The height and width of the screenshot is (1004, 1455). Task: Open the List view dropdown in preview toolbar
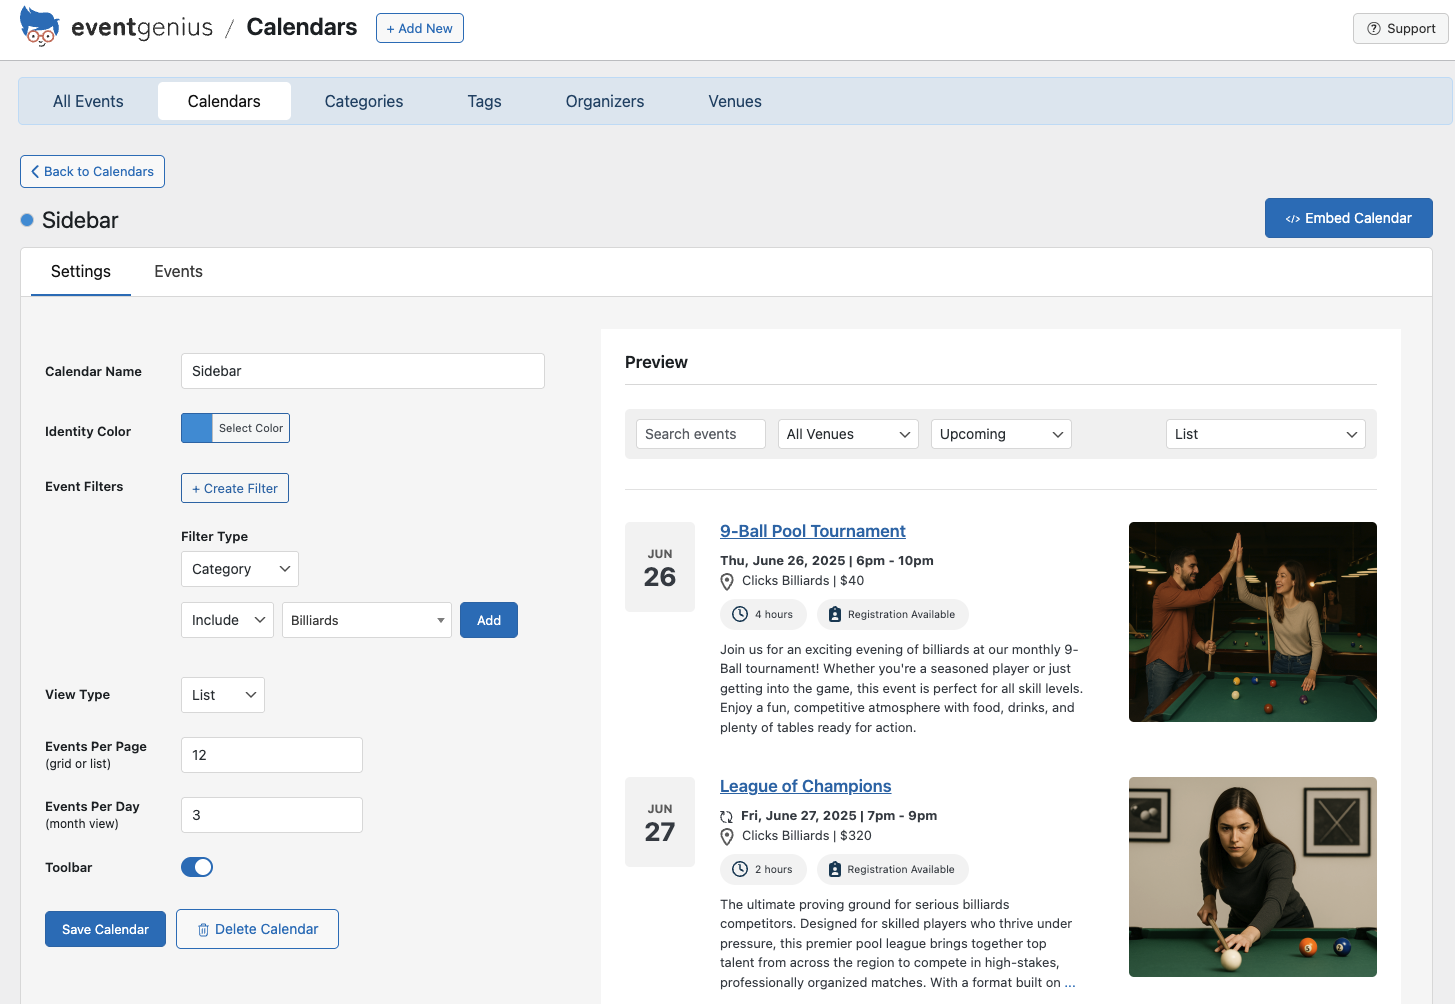[1266, 434]
